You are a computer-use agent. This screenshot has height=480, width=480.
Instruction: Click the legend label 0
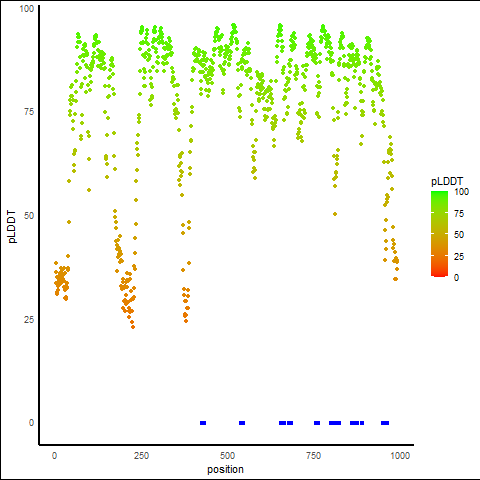point(456,278)
